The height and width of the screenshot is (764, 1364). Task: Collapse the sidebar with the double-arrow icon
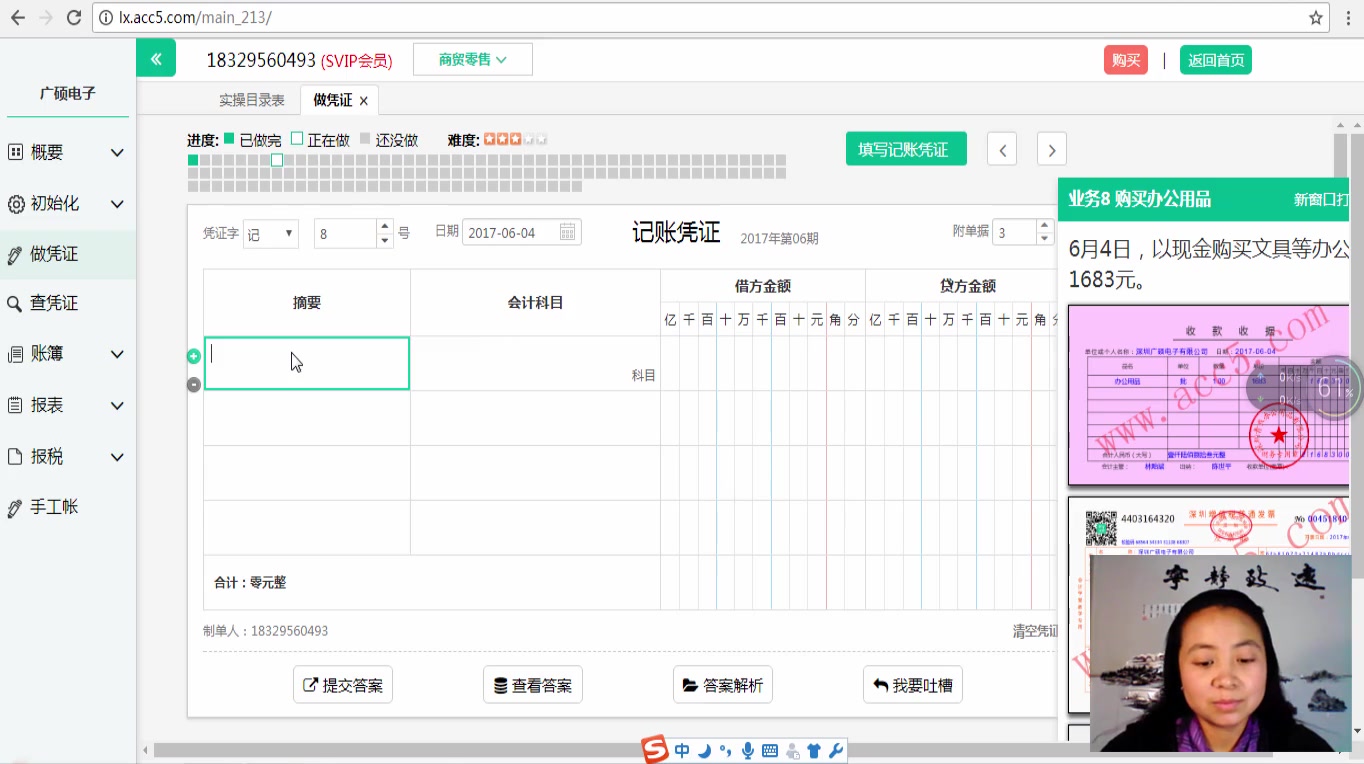pyautogui.click(x=156, y=58)
